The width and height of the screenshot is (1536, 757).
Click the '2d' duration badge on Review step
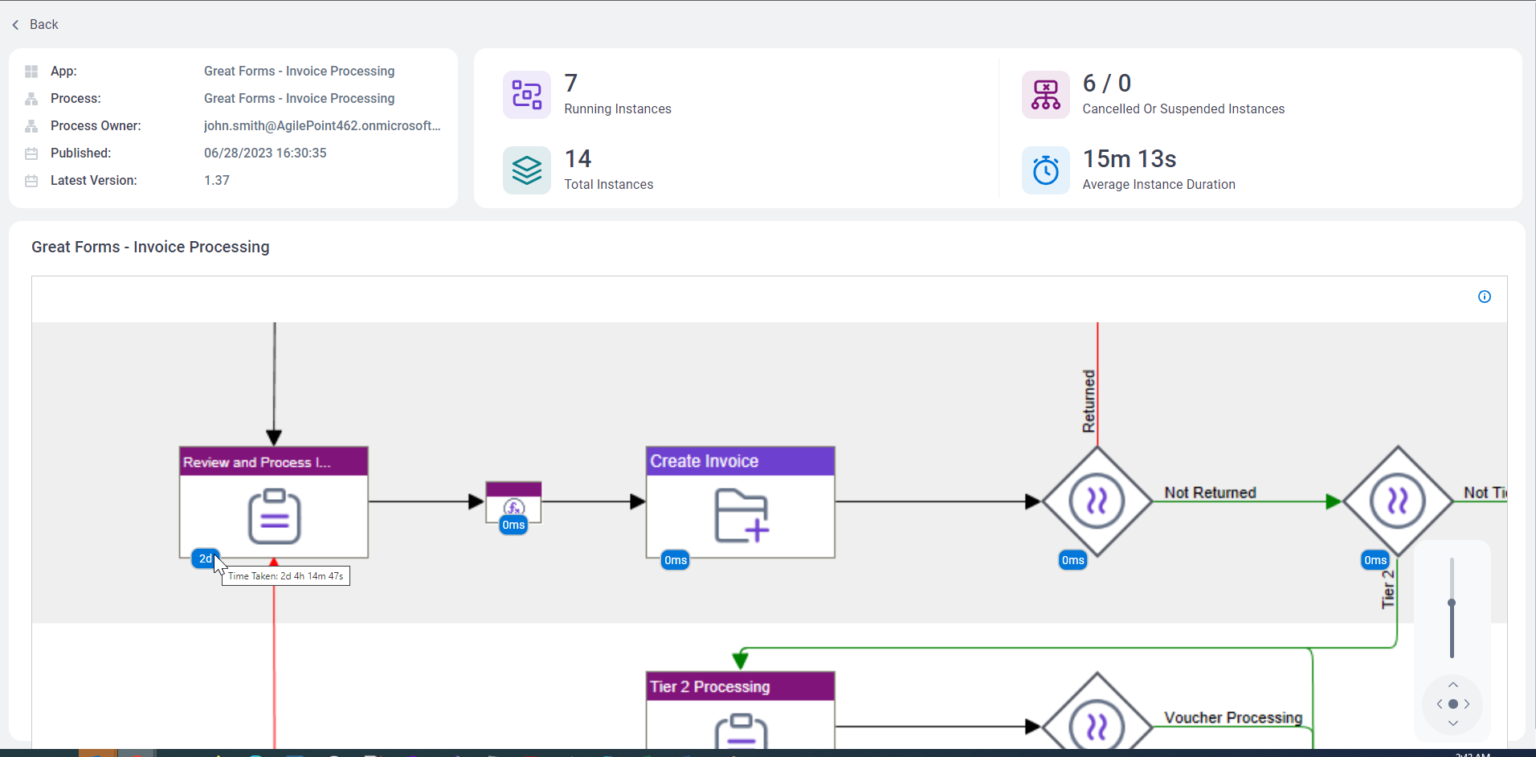click(x=204, y=558)
